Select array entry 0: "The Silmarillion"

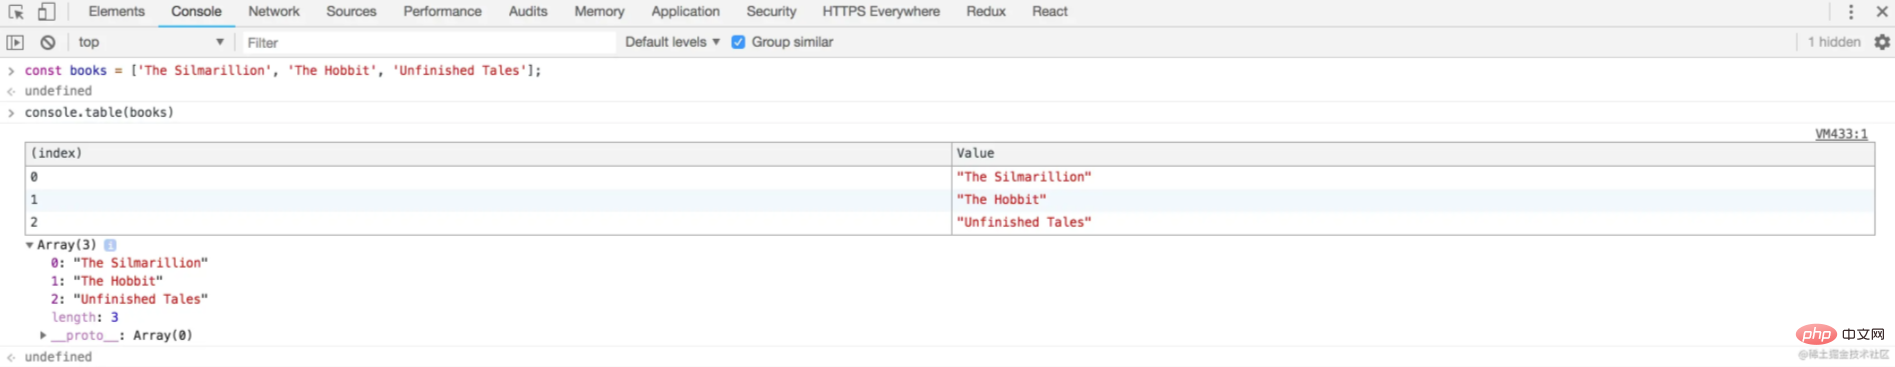pos(130,263)
